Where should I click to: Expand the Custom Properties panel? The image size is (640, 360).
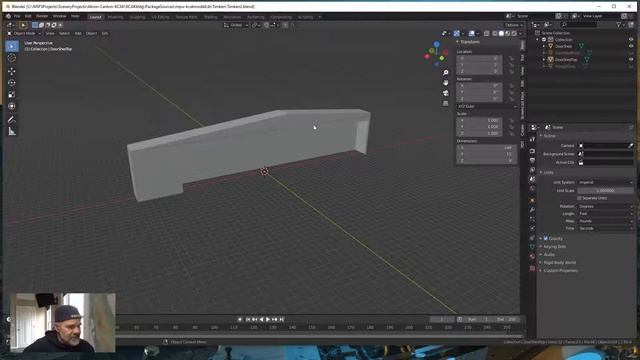560,270
